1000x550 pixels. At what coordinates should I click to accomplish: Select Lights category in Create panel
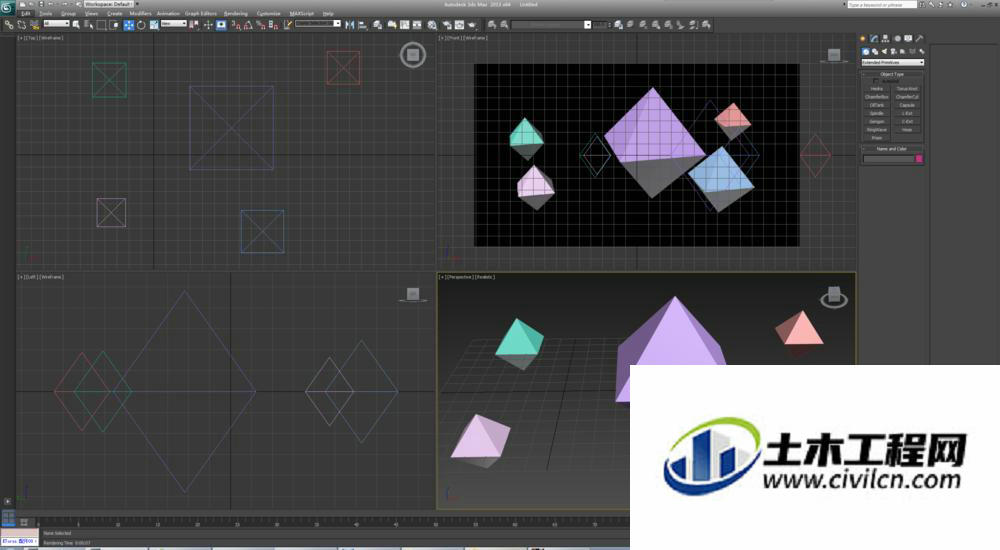884,51
